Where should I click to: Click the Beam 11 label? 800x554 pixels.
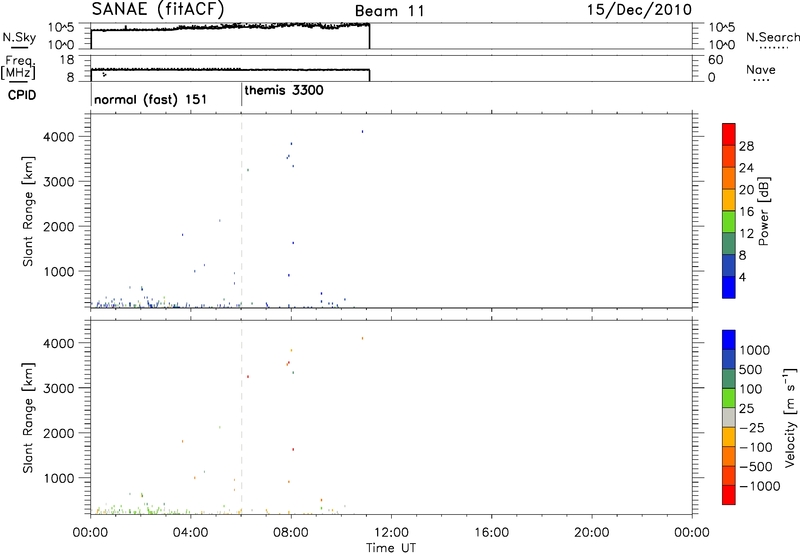(x=390, y=11)
